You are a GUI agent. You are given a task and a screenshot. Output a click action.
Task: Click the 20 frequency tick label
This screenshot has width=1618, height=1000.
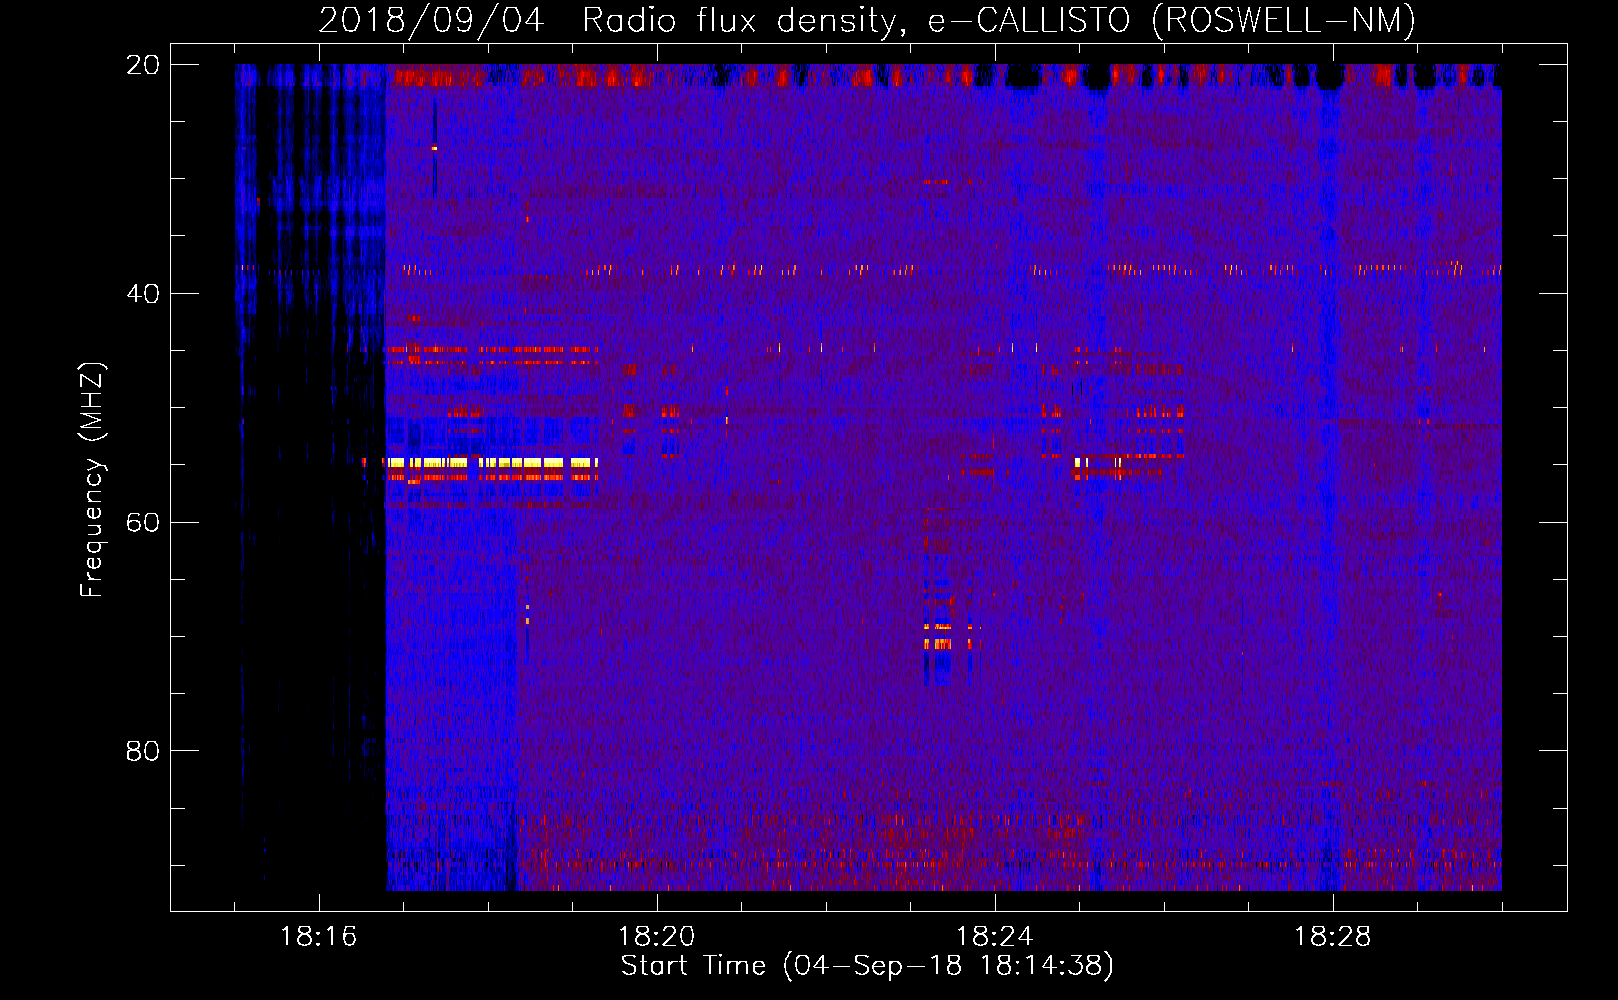[x=142, y=65]
